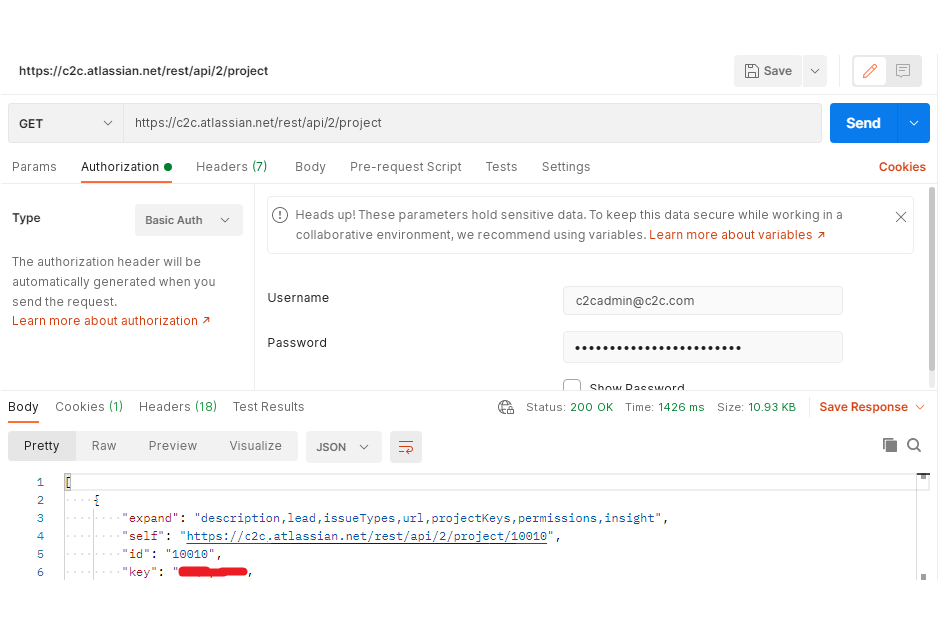Image resolution: width=942 pixels, height=619 pixels.
Task: Open the comments icon next to the pencil
Action: (x=902, y=71)
